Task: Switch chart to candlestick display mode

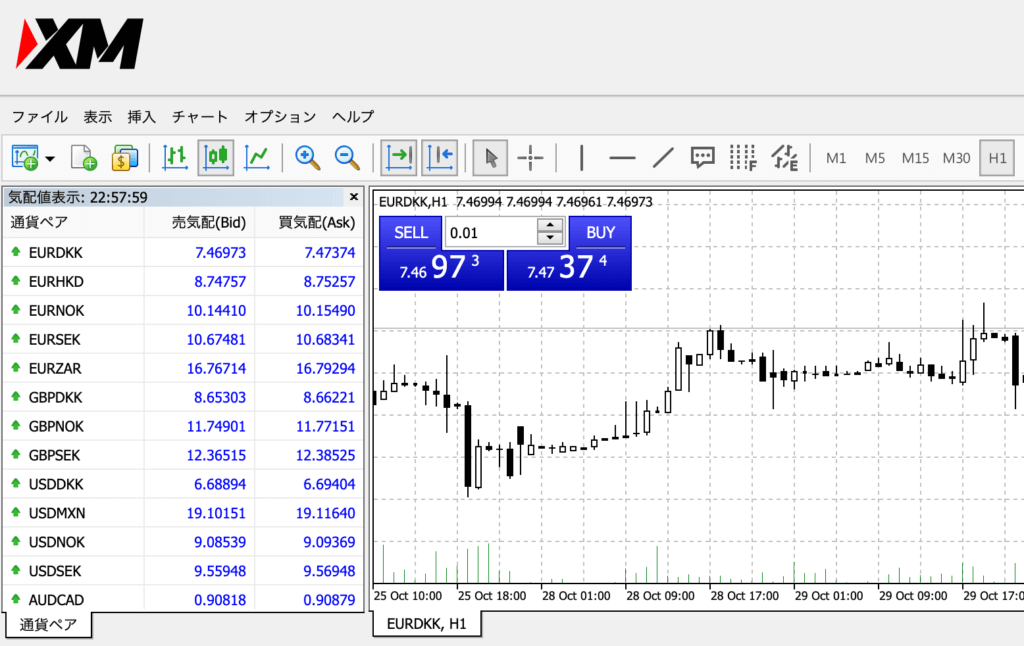Action: tap(216, 157)
